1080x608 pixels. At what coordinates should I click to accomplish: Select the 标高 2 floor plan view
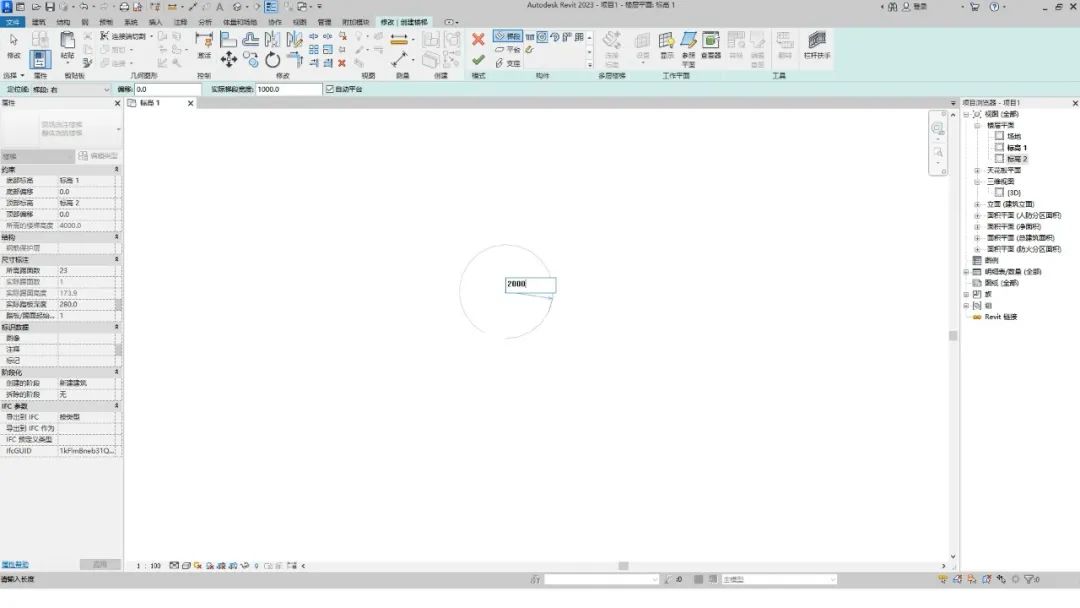tap(1017, 159)
